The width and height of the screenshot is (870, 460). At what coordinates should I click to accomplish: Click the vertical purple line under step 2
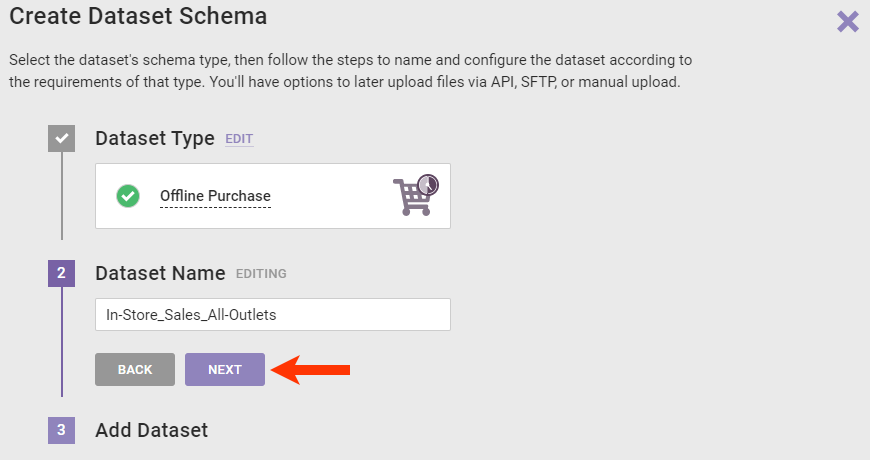62,340
